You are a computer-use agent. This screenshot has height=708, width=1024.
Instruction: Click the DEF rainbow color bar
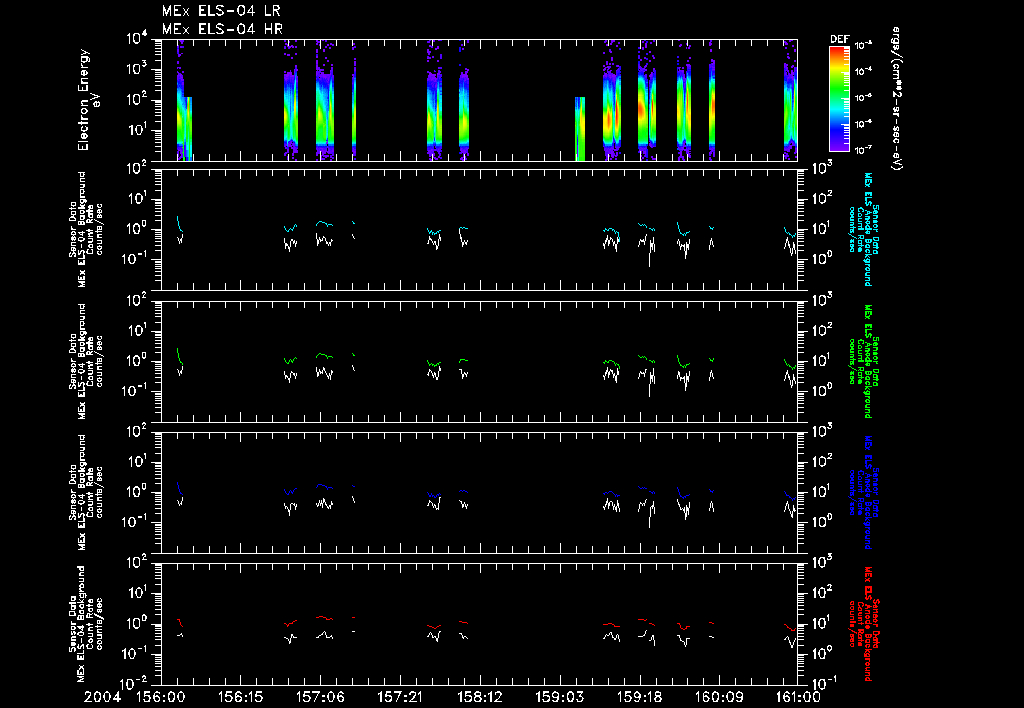click(x=839, y=99)
